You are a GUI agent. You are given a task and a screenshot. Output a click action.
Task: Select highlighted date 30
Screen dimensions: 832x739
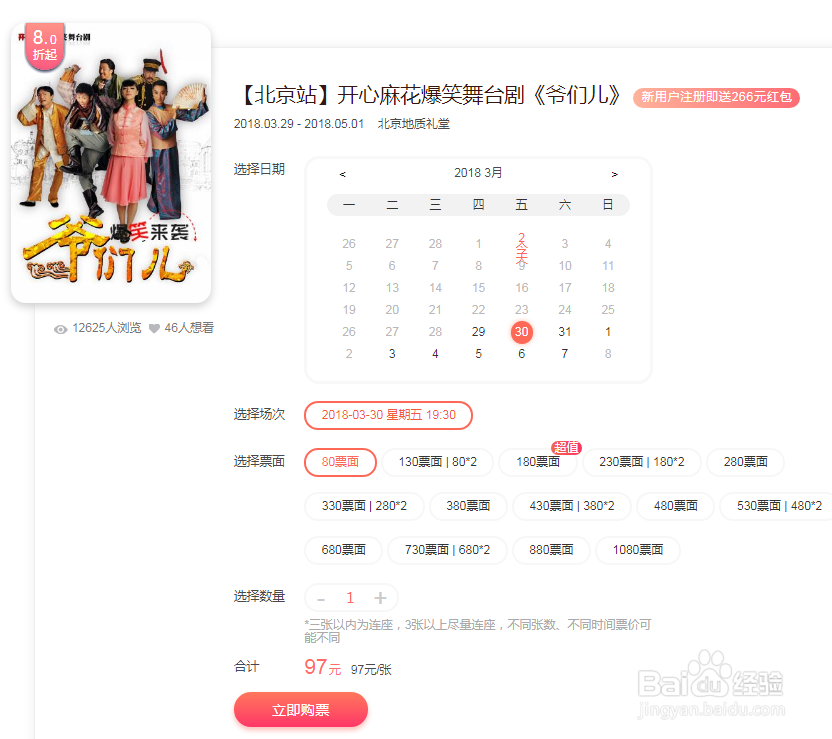pyautogui.click(x=522, y=332)
